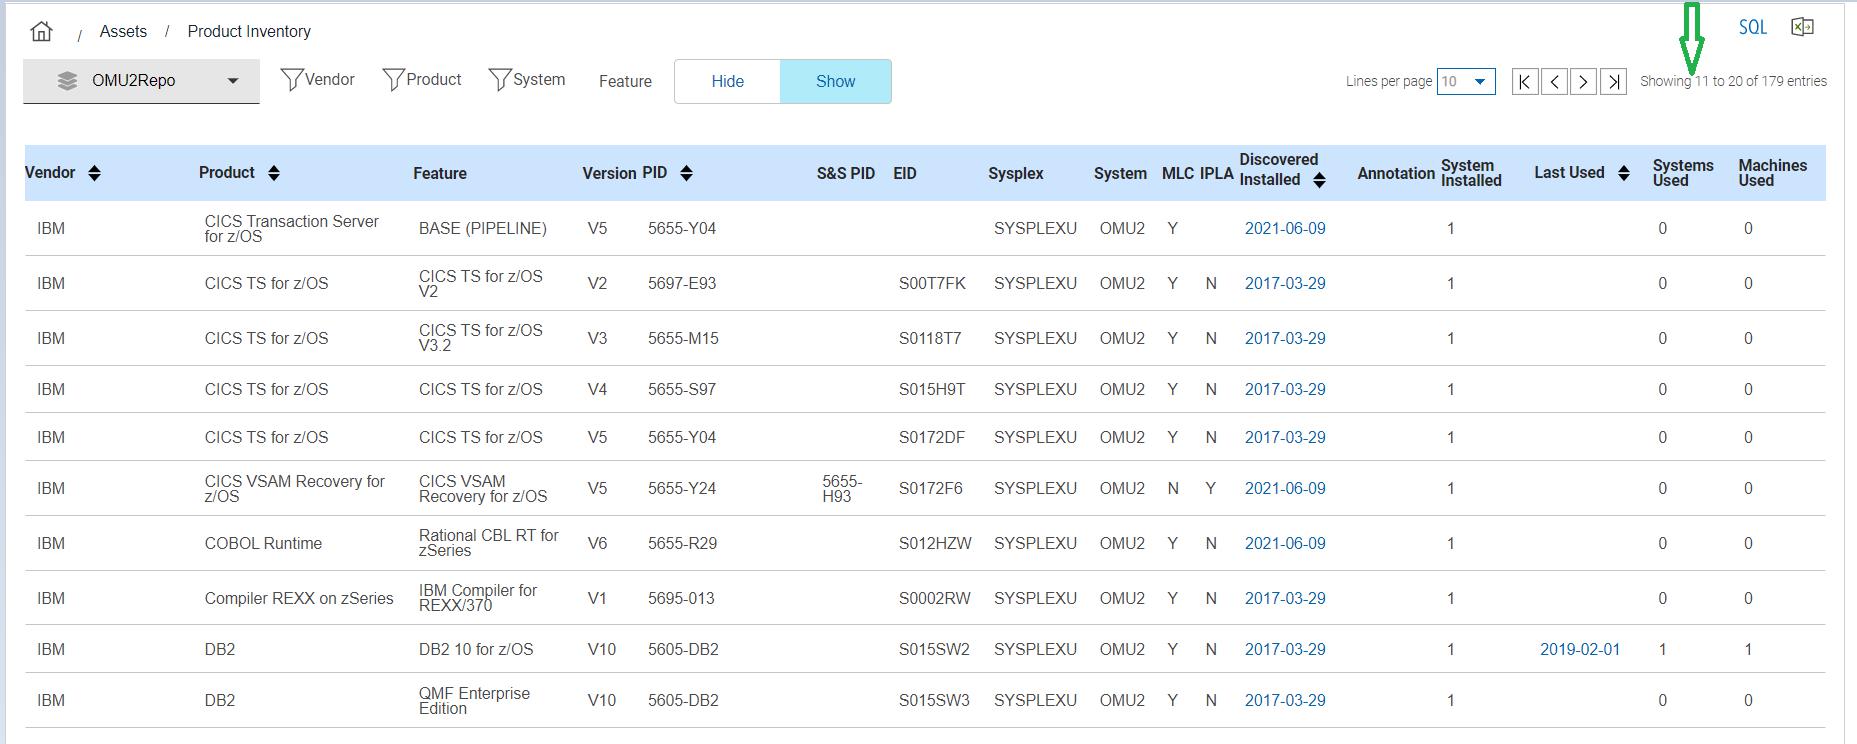
Task: Change Lines per page dropdown
Action: pos(1466,81)
